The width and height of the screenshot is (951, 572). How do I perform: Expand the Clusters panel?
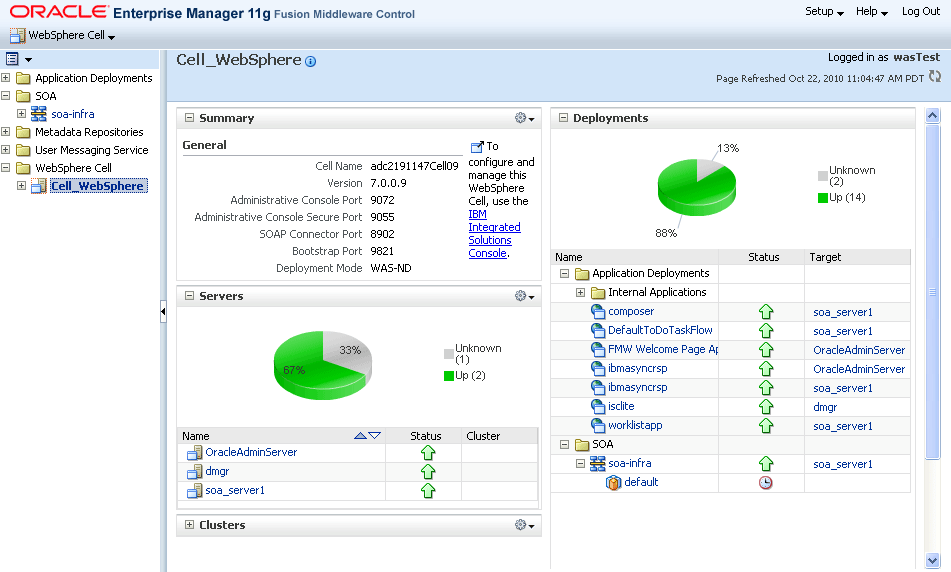click(x=189, y=525)
